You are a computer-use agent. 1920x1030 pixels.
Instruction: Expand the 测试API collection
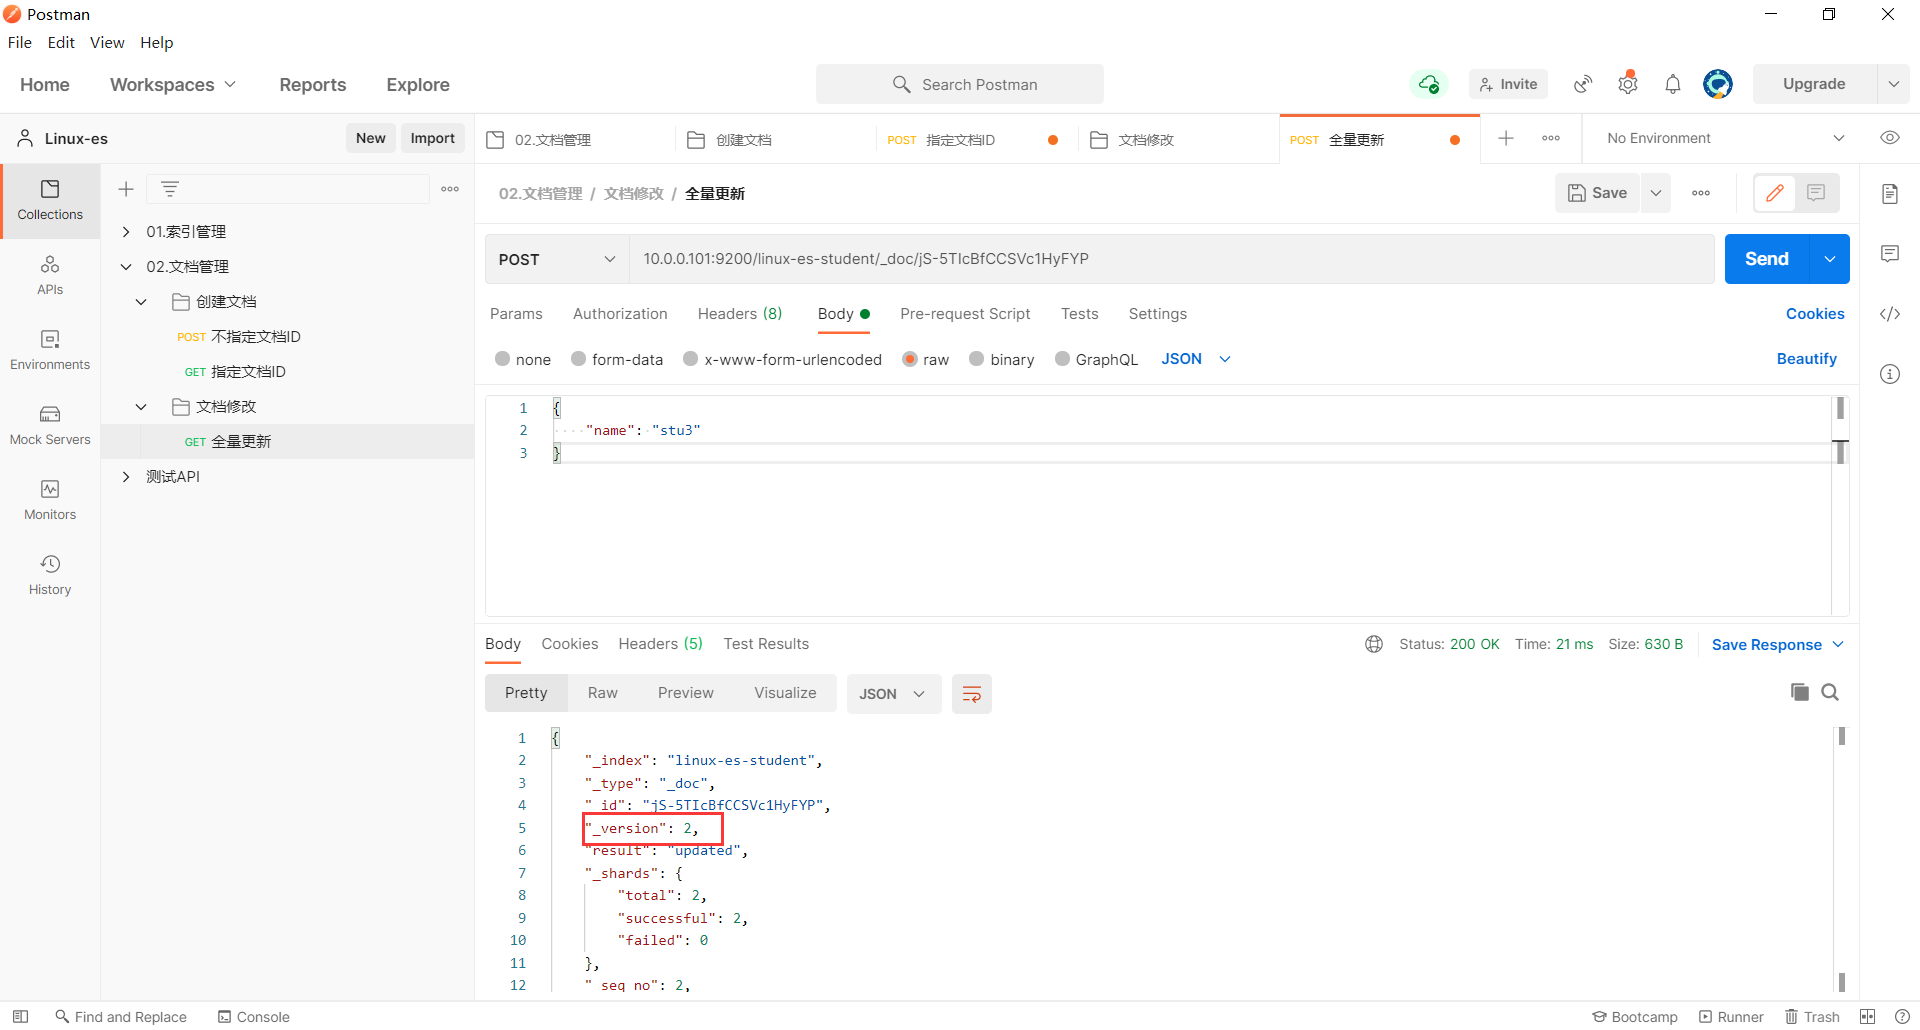click(126, 477)
